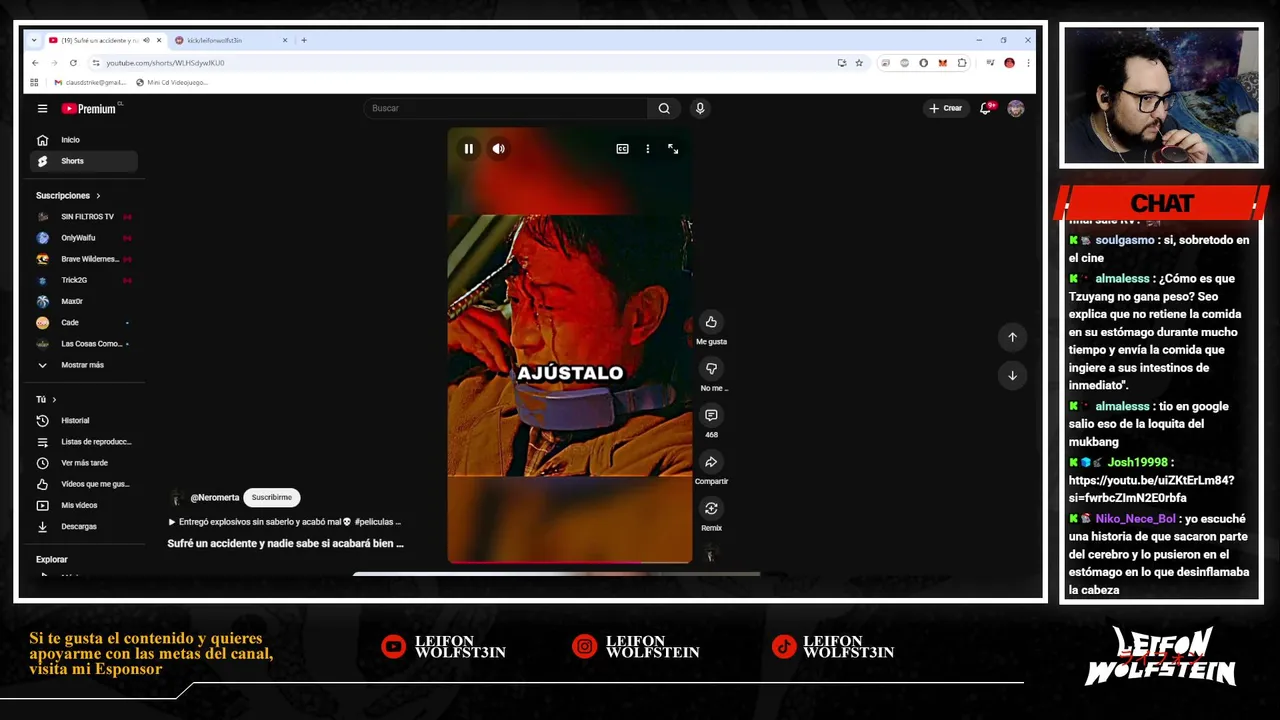Open Las Cosas Como subscription
Image resolution: width=1280 pixels, height=720 pixels.
pyautogui.click(x=83, y=344)
